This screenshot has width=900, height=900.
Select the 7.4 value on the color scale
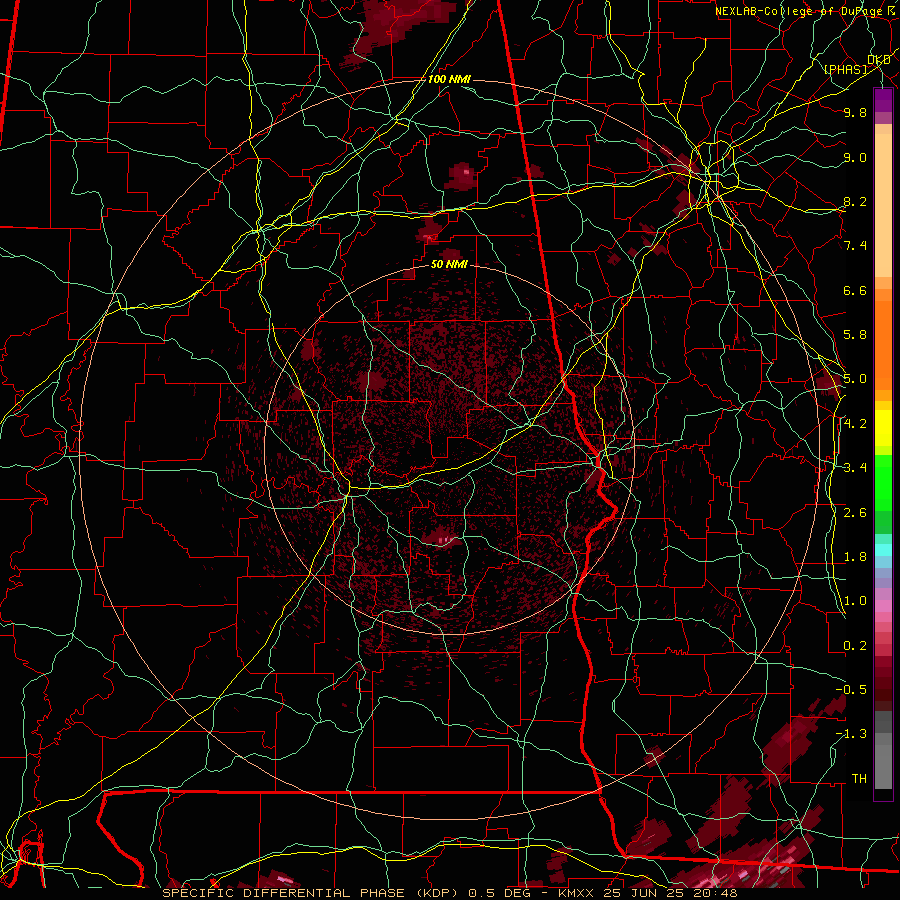[855, 246]
